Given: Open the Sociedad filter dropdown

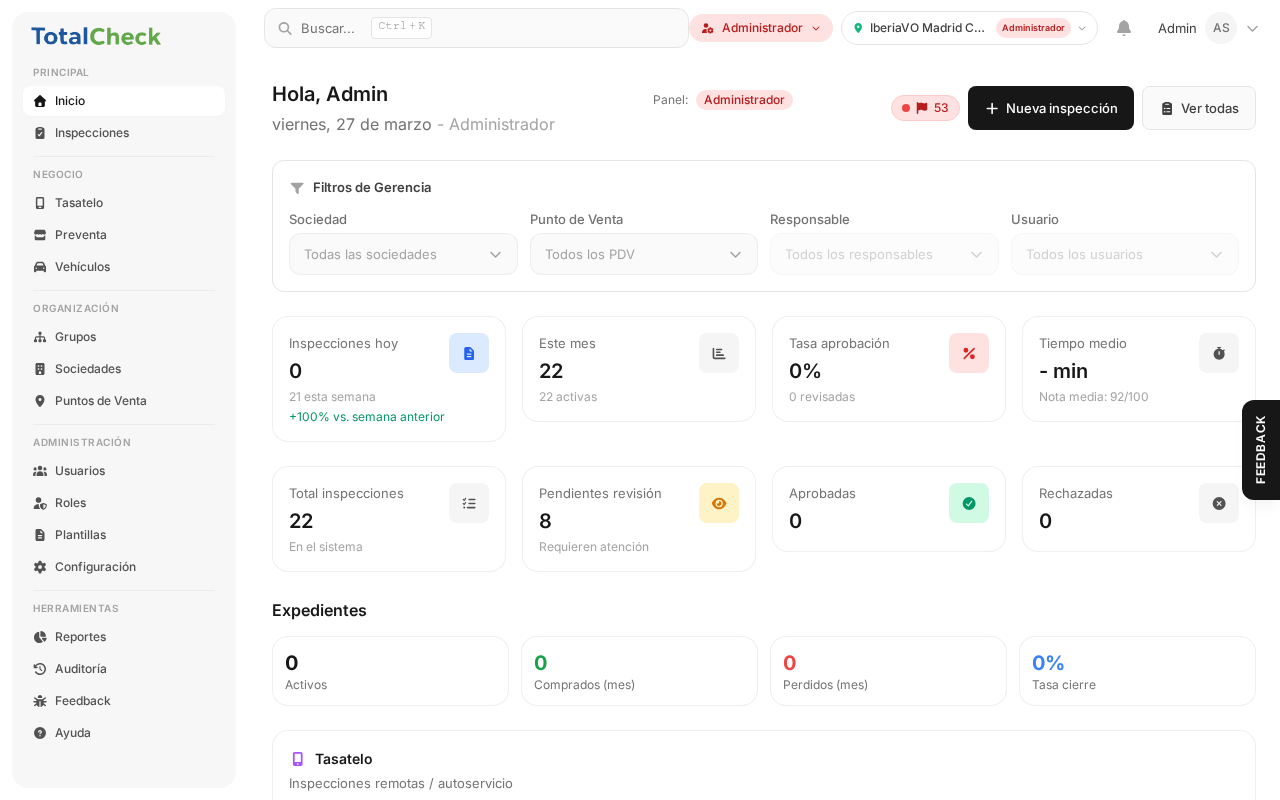Looking at the screenshot, I should (x=403, y=254).
